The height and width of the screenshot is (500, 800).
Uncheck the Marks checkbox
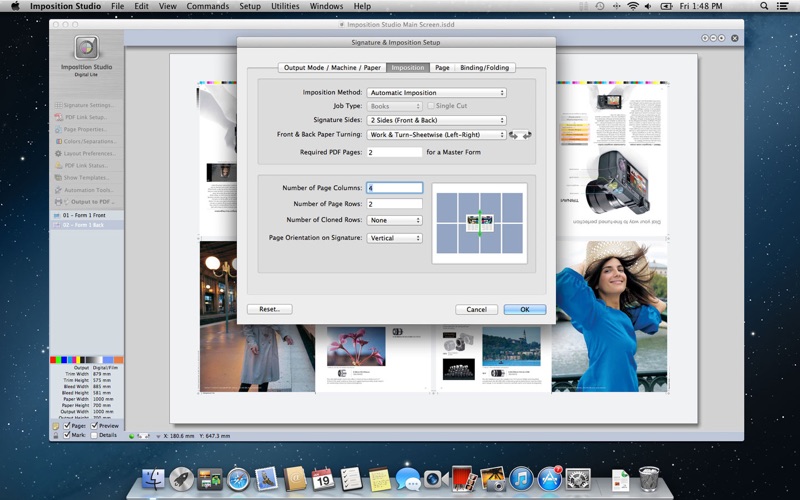click(67, 435)
